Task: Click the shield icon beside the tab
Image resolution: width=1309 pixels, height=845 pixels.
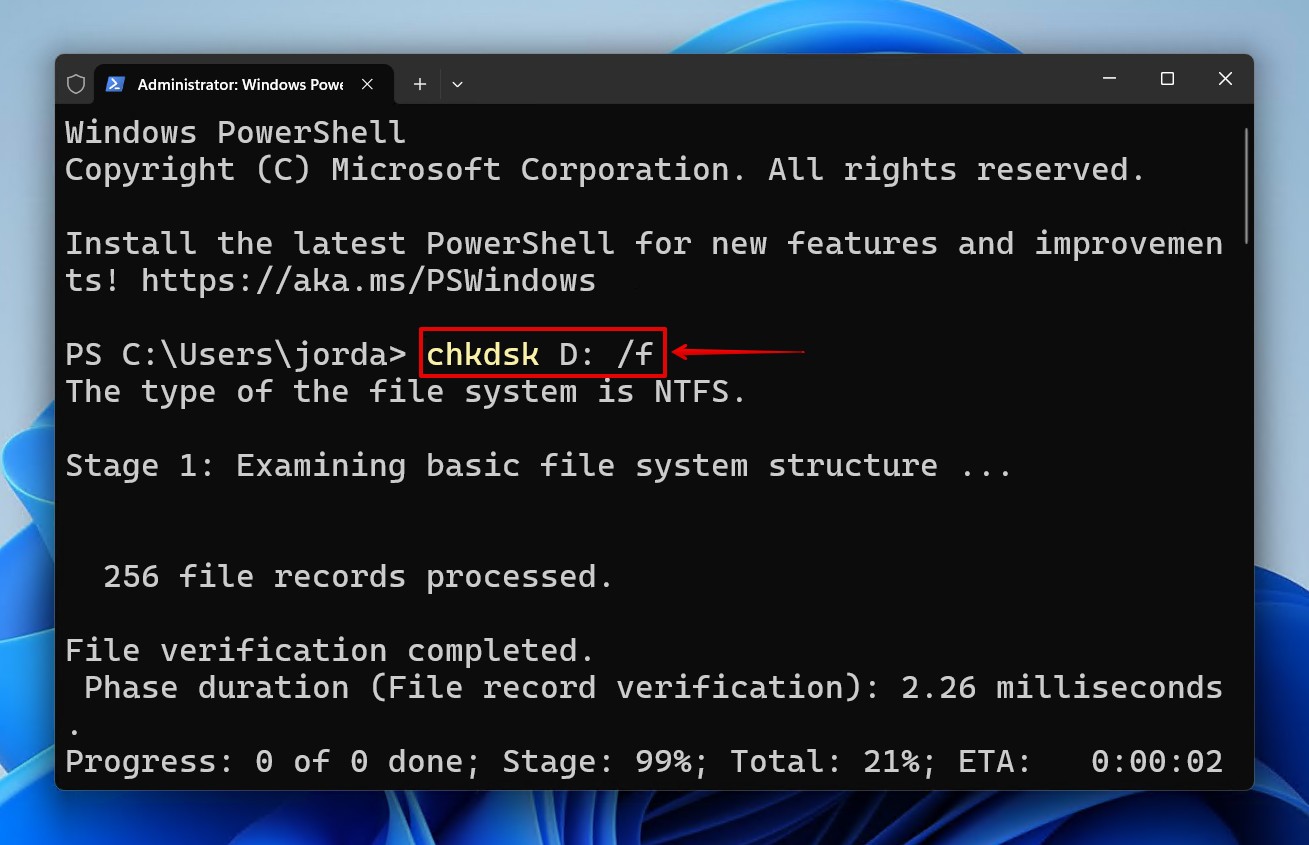Action: point(75,84)
